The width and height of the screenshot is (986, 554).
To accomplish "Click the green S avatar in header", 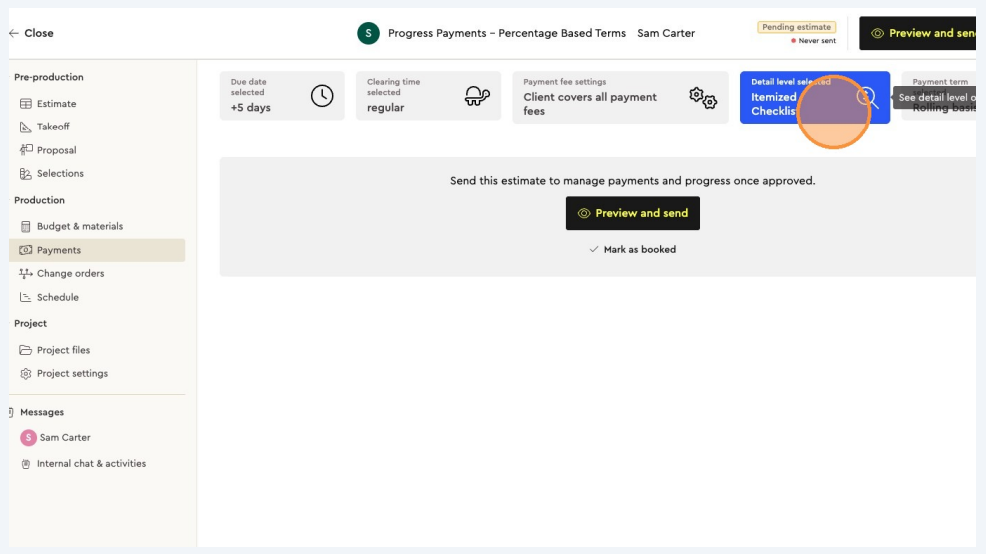I will pyautogui.click(x=368, y=33).
